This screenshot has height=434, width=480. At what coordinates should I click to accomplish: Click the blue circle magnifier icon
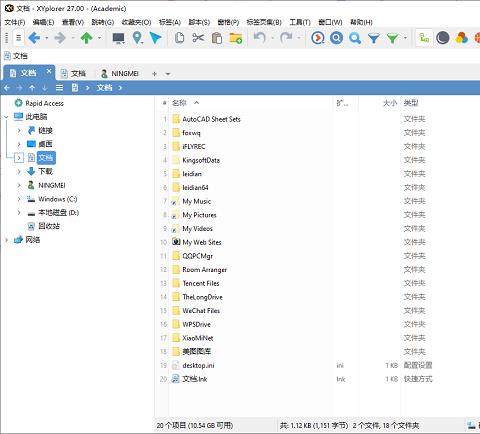pyautogui.click(x=337, y=38)
